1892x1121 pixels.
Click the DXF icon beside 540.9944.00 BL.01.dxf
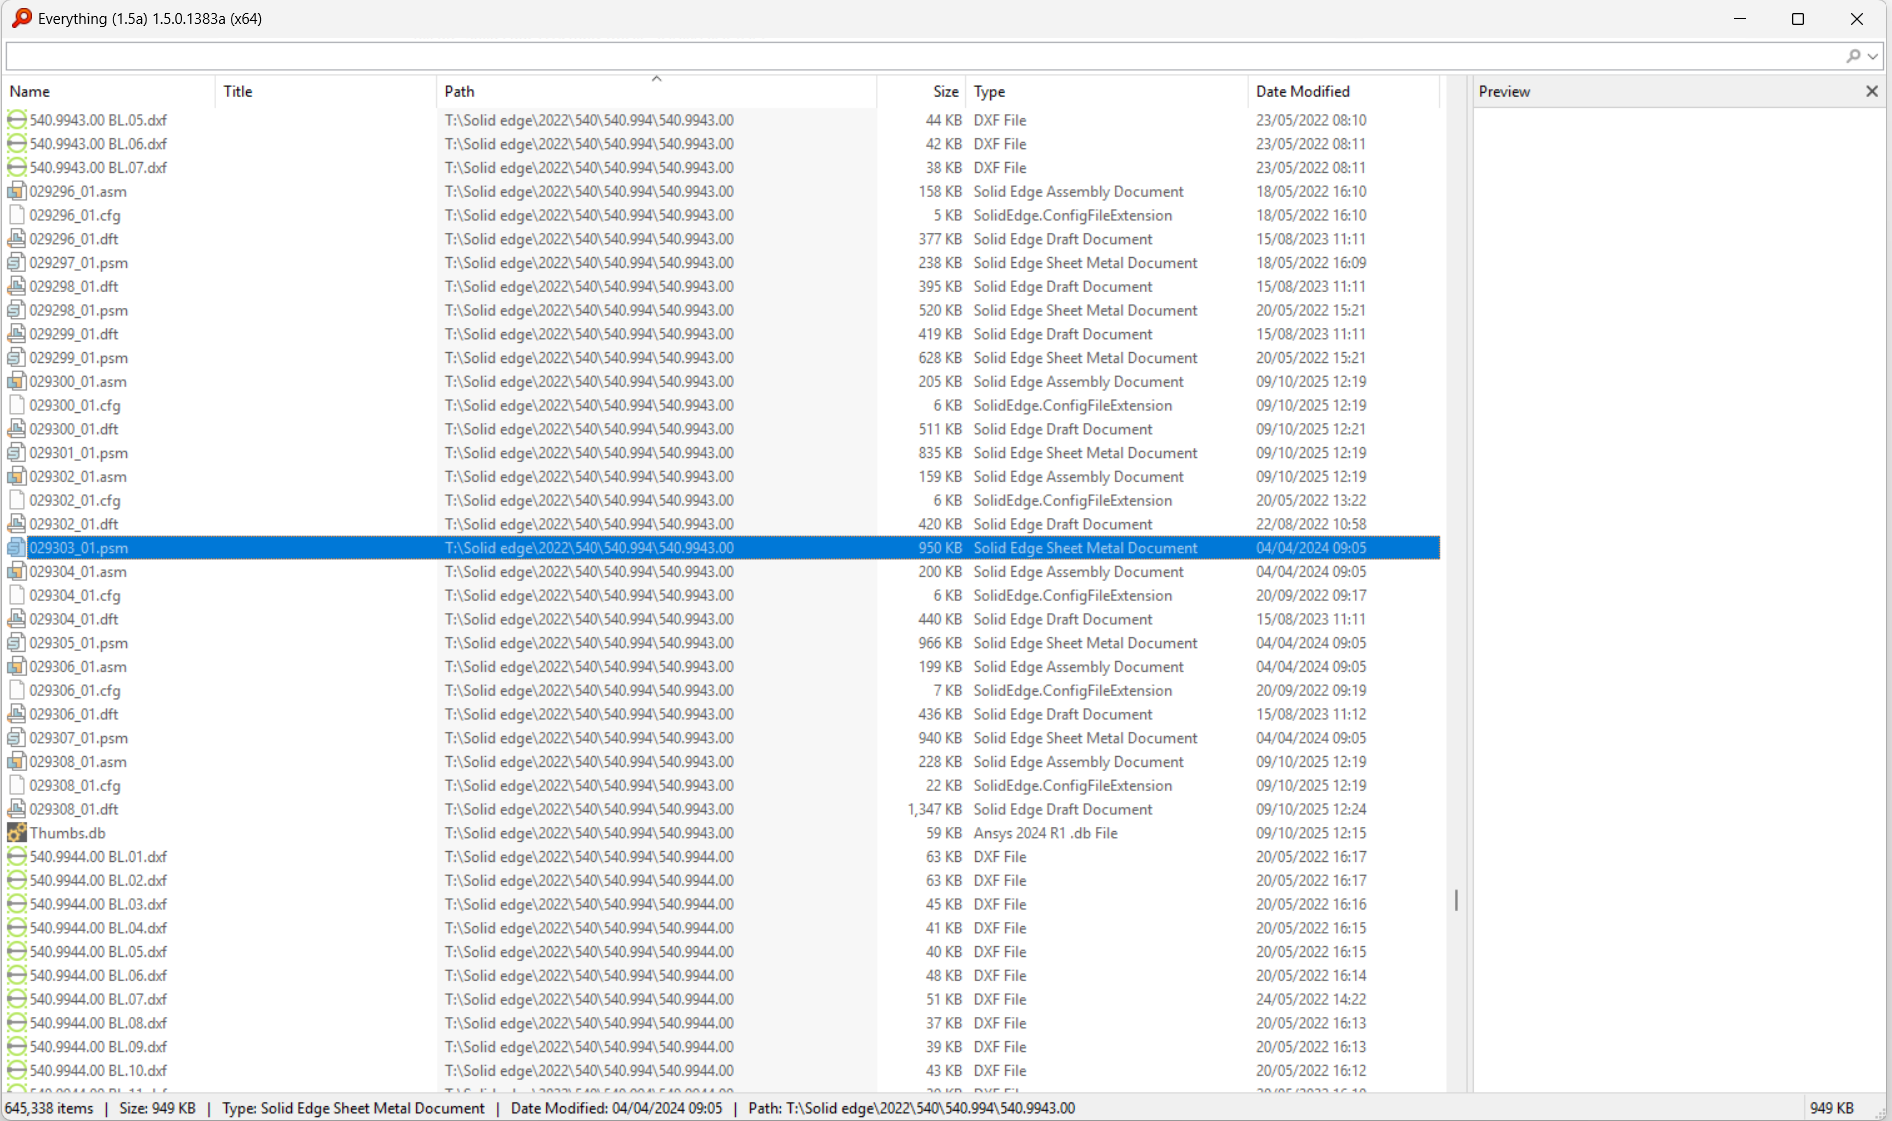(17, 856)
